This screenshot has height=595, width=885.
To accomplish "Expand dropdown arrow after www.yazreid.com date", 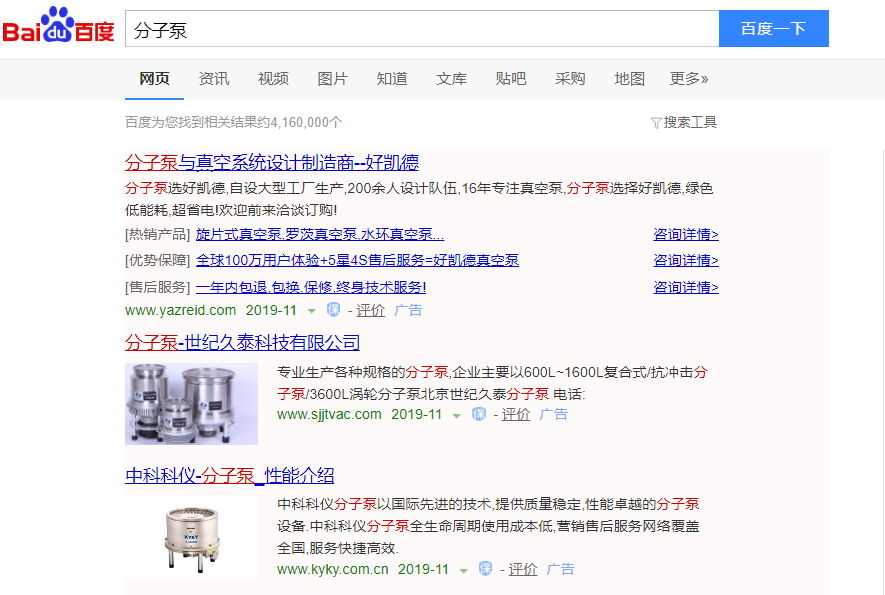I will (312, 311).
